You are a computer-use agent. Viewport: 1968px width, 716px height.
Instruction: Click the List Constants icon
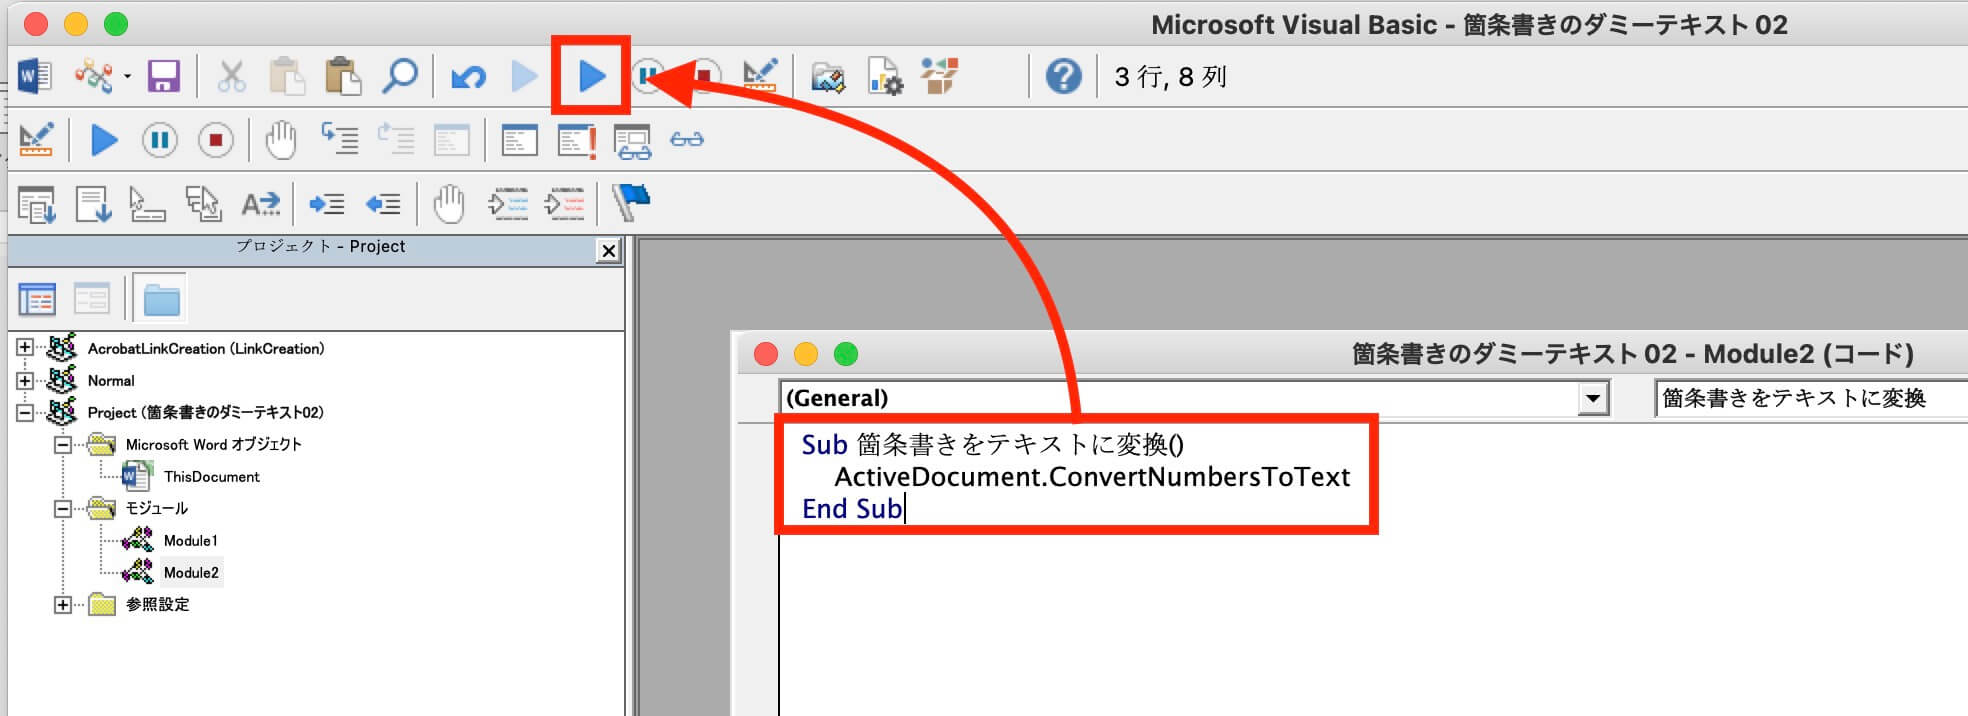point(93,204)
